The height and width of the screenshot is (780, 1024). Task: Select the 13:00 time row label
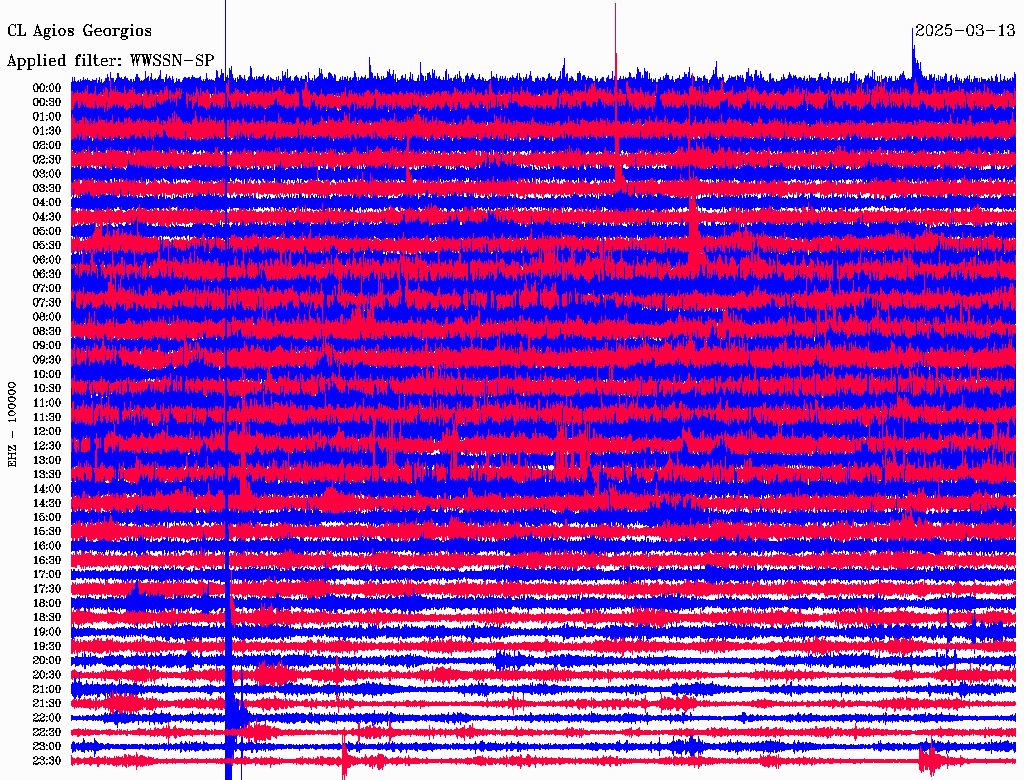tap(47, 461)
